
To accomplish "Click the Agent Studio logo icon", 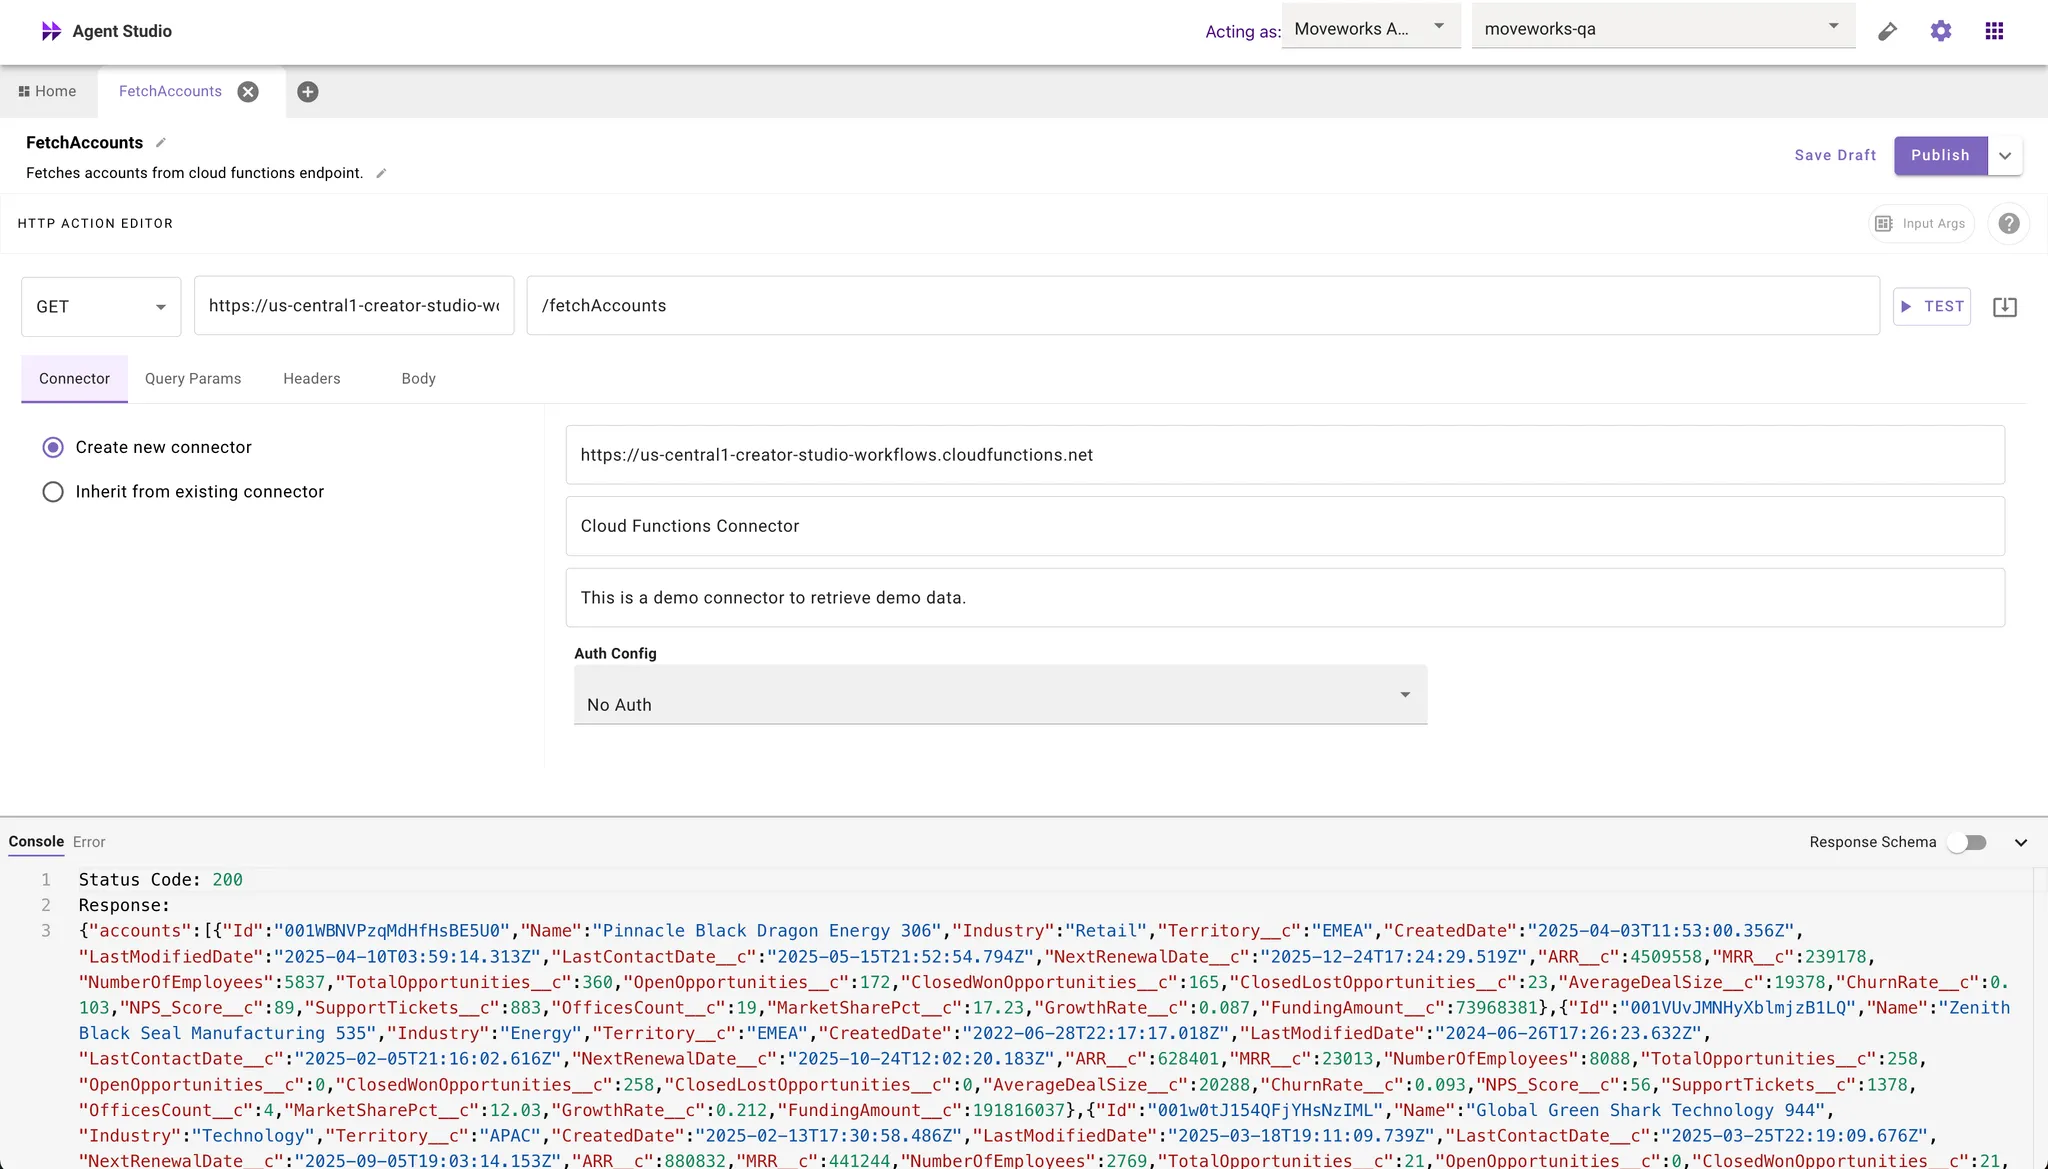I will (51, 31).
